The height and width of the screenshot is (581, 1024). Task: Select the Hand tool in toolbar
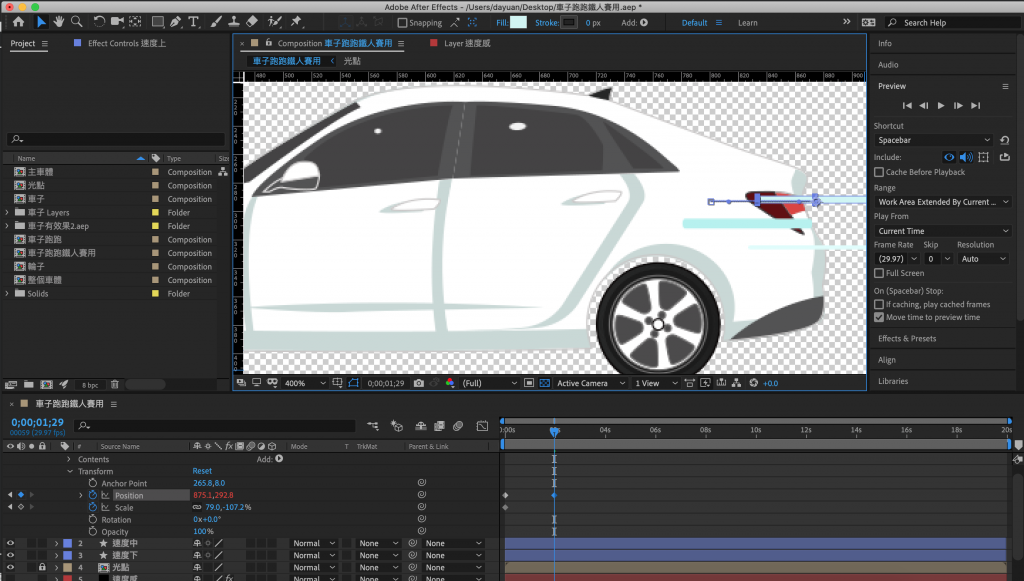59,22
